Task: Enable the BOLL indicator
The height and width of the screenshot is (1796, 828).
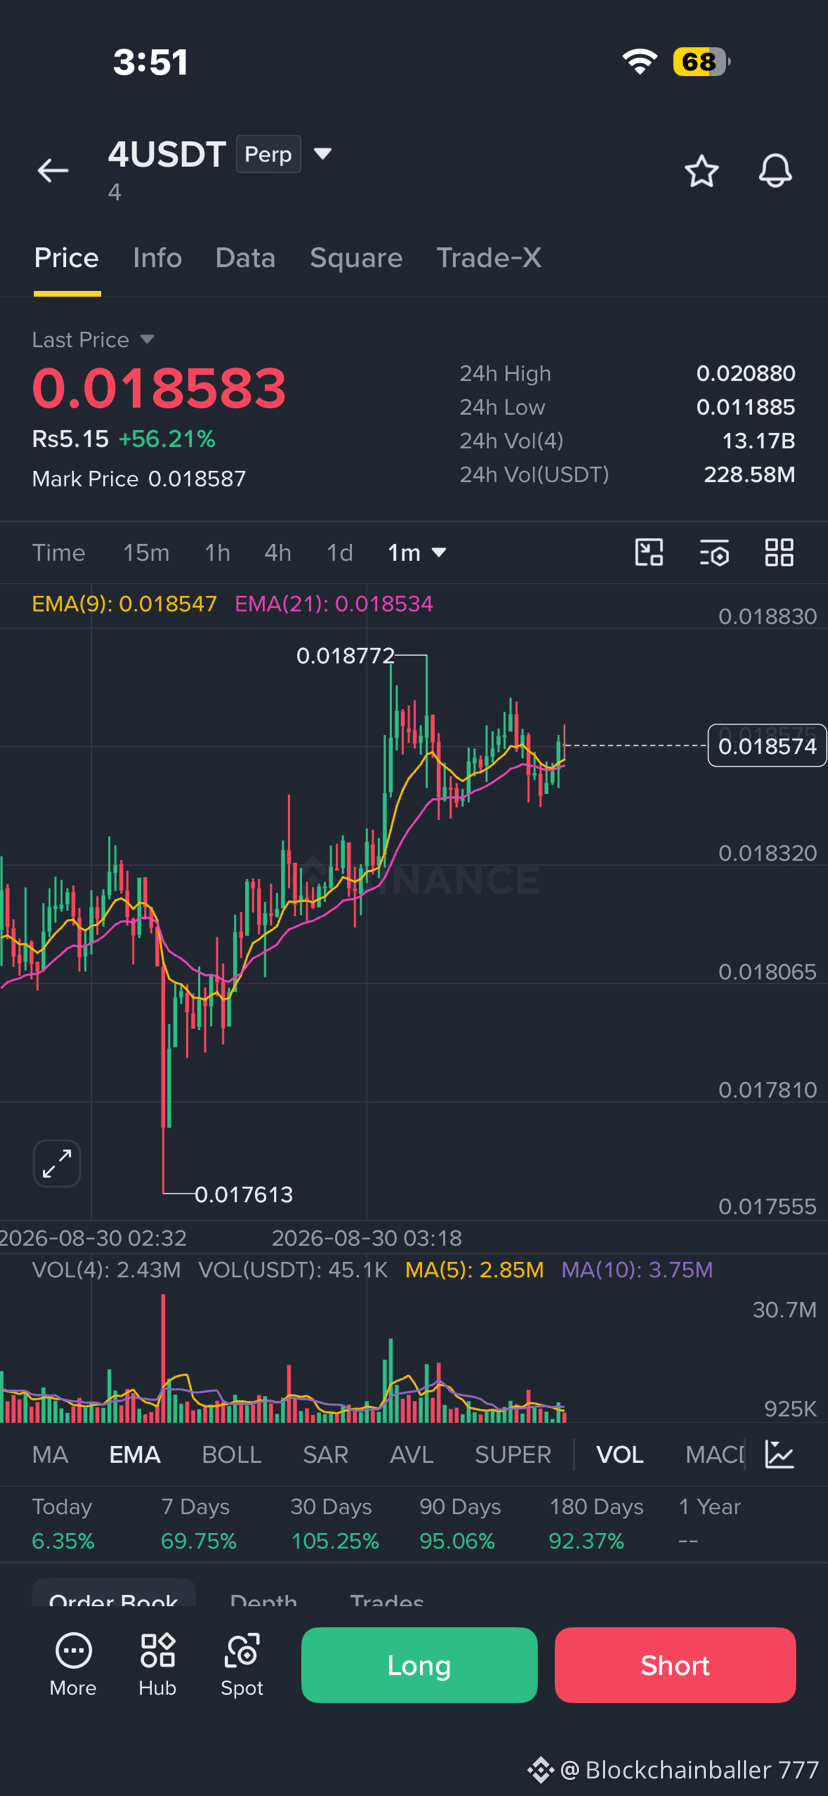Action: pos(232,1454)
